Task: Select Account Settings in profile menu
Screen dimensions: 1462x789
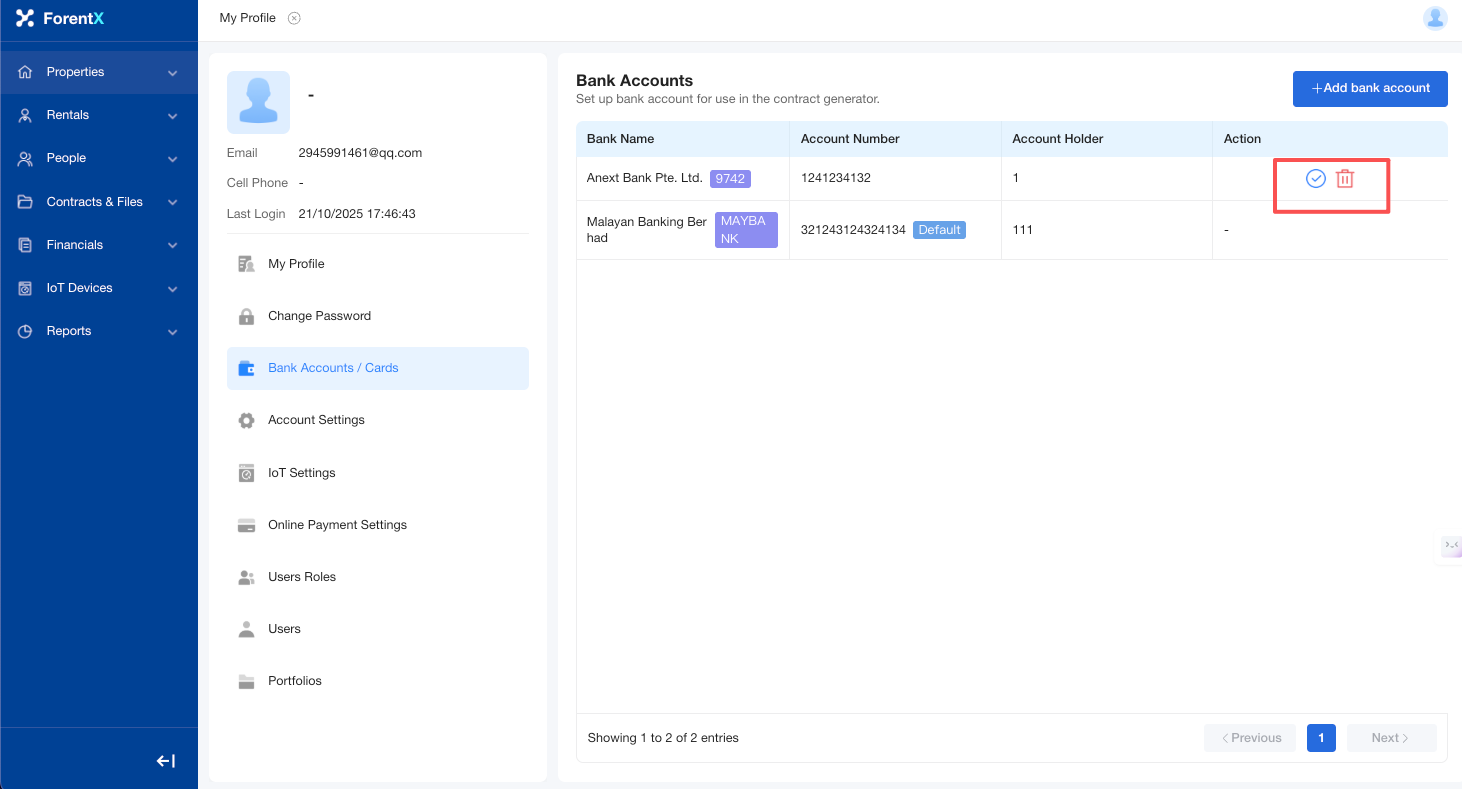Action: tap(316, 420)
